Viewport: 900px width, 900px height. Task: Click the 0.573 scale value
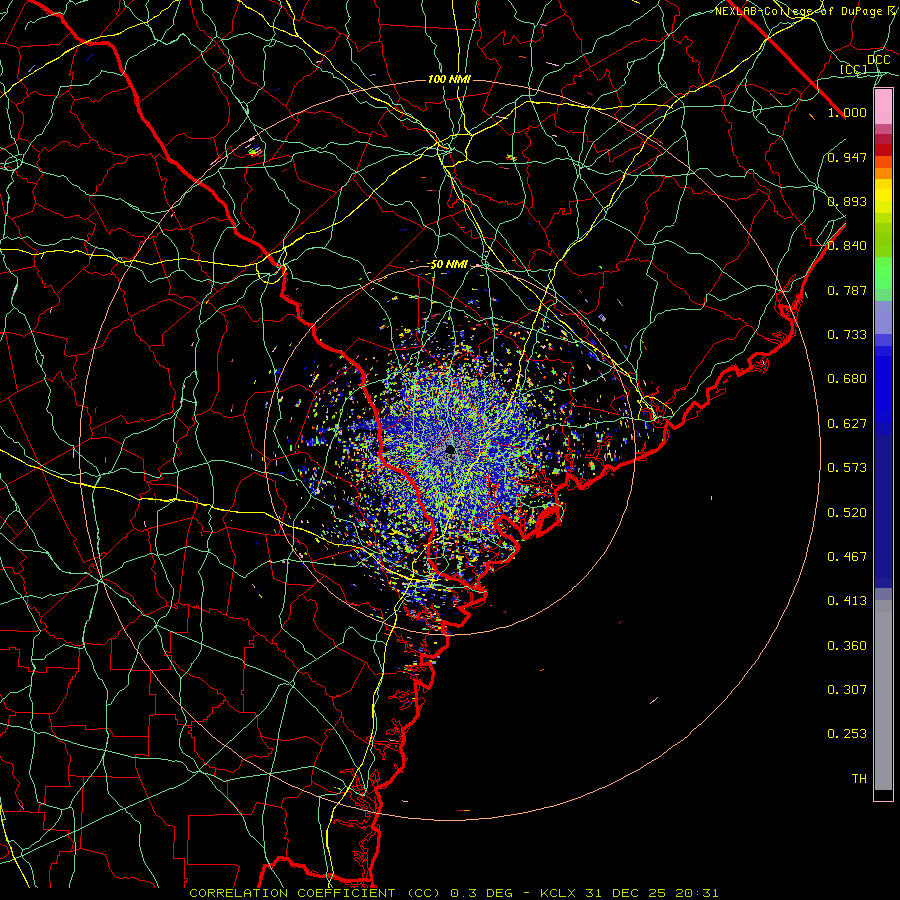[x=847, y=467]
